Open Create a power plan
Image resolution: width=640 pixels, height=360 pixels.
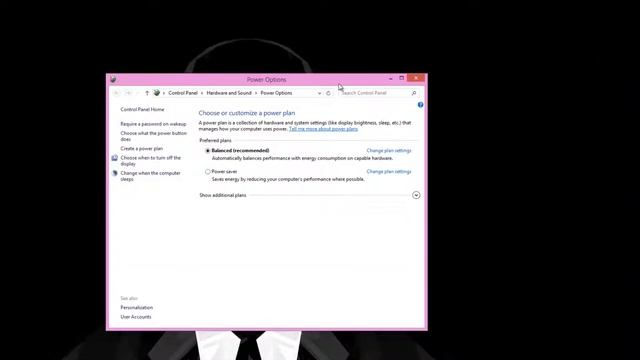click(142, 149)
